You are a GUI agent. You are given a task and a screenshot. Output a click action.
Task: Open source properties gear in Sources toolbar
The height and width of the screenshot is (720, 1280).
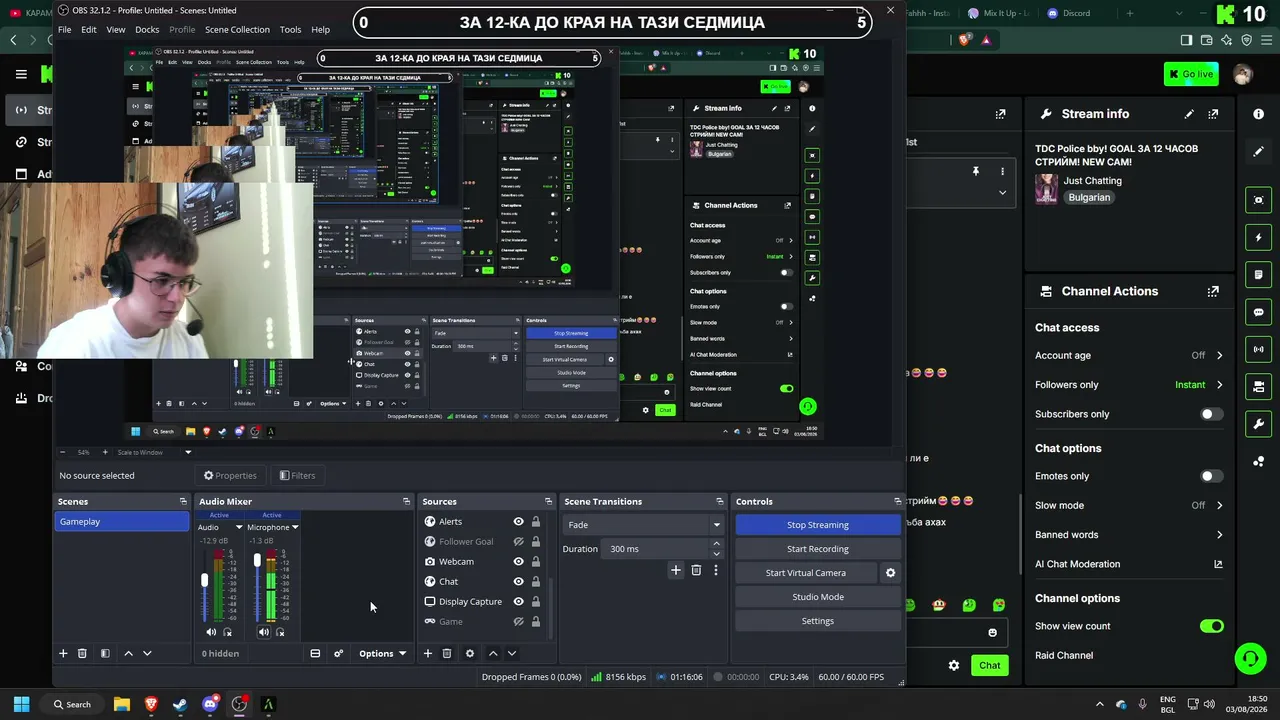pyautogui.click(x=470, y=653)
